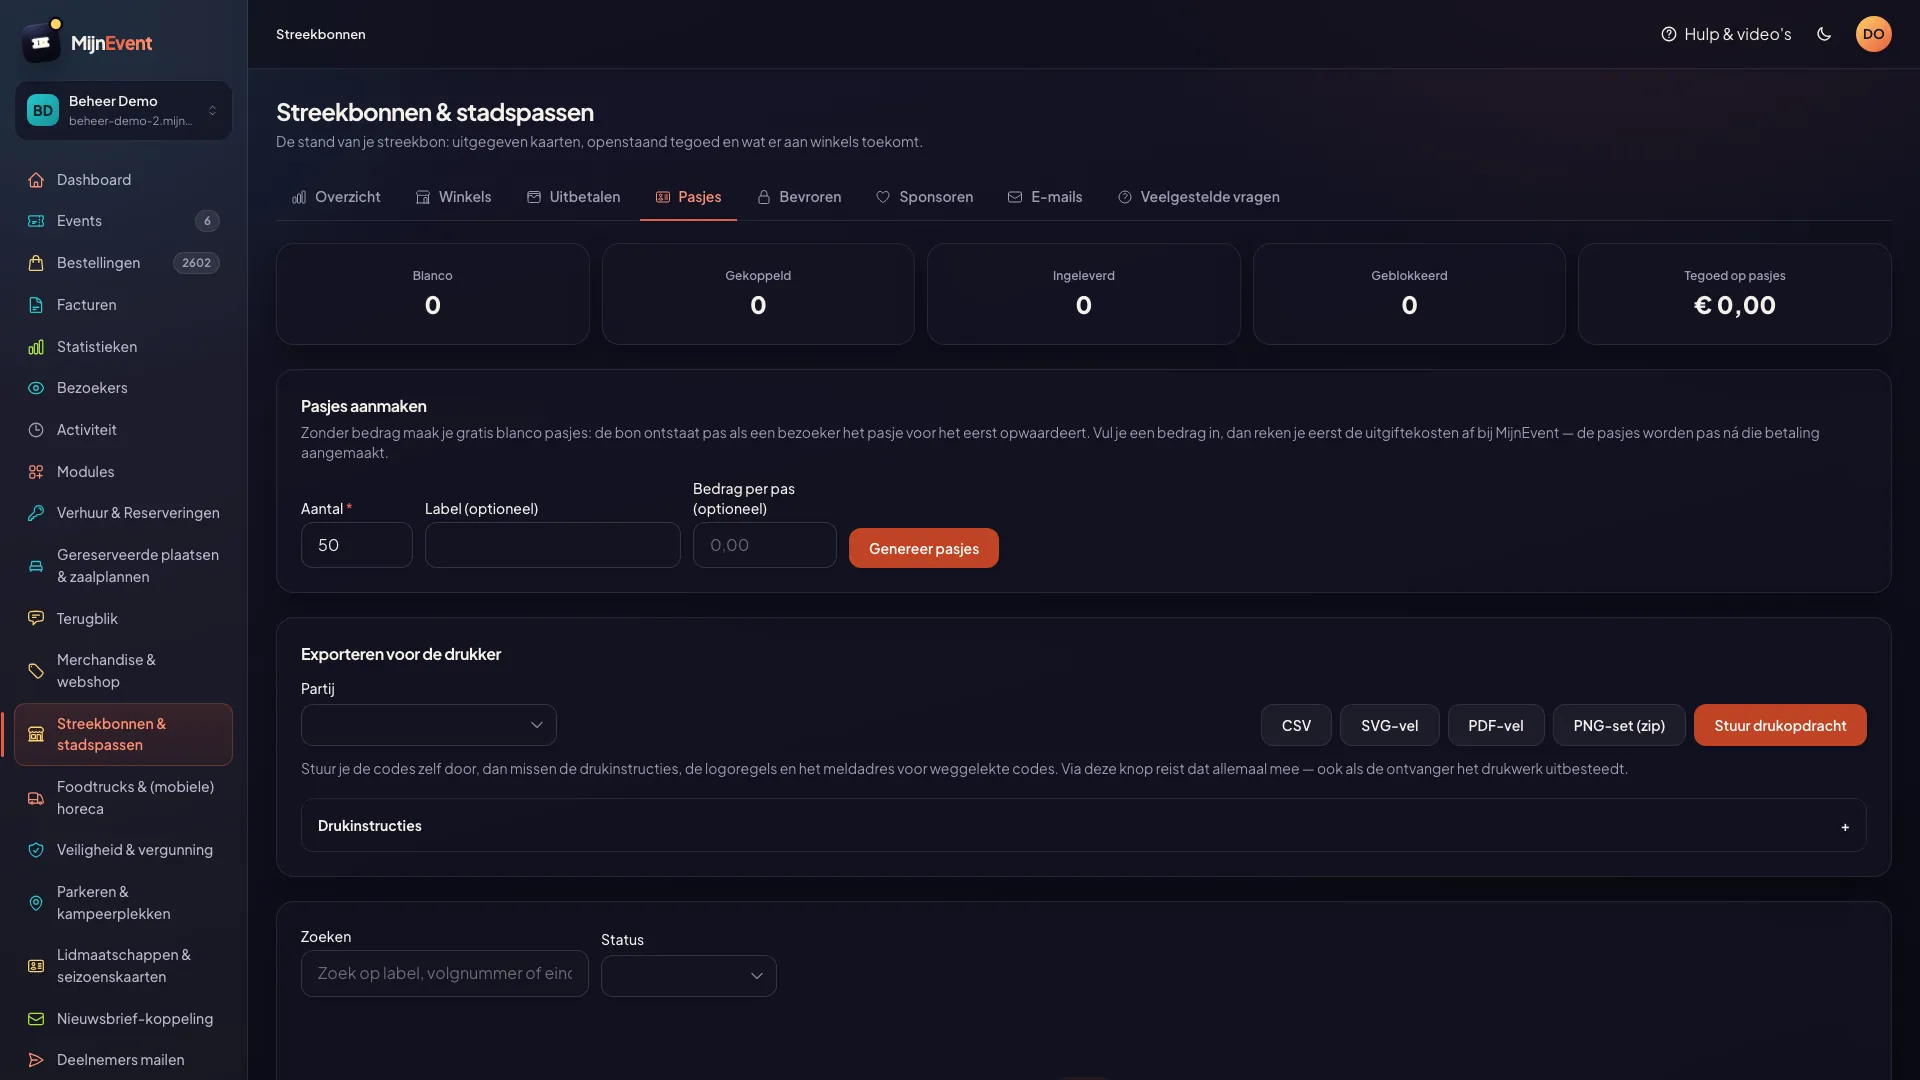Download the PNG-set (zip)
This screenshot has width=1920, height=1080.
pos(1618,726)
